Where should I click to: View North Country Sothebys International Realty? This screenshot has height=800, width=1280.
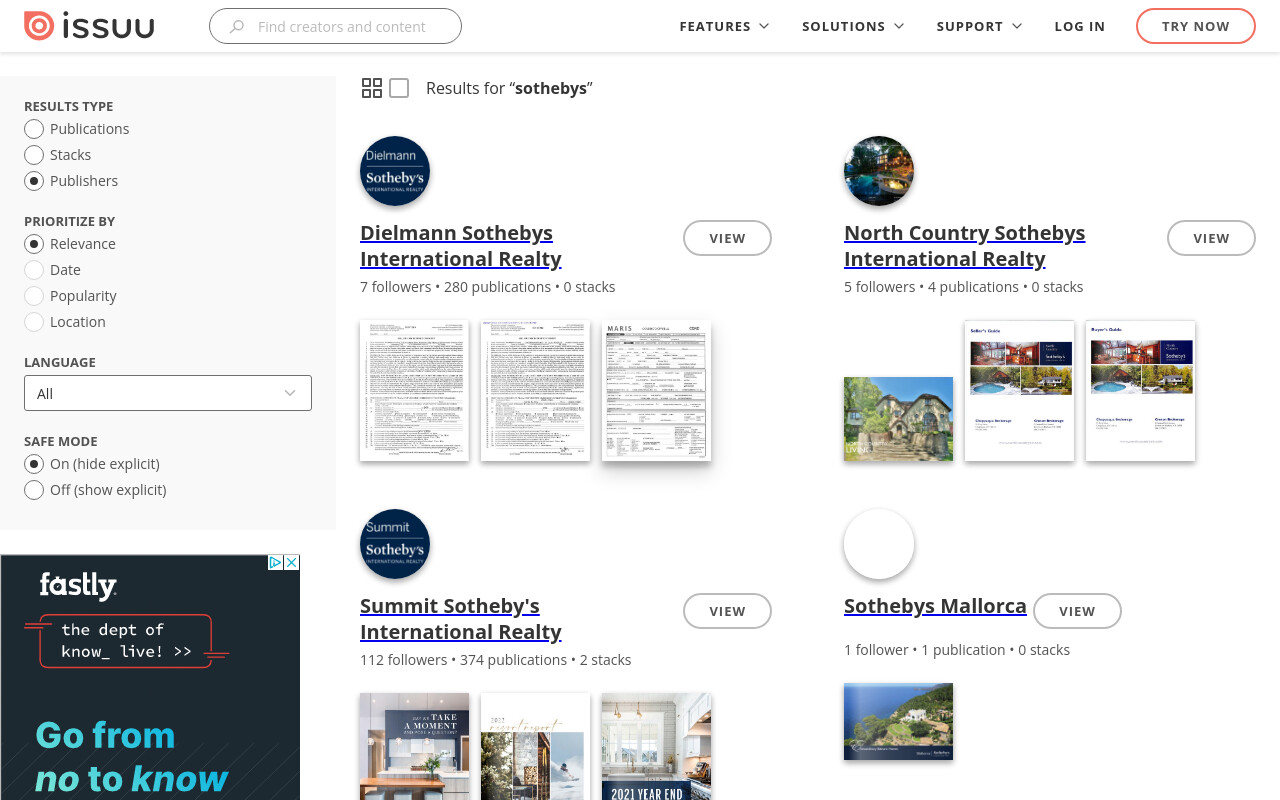[x=1211, y=238]
